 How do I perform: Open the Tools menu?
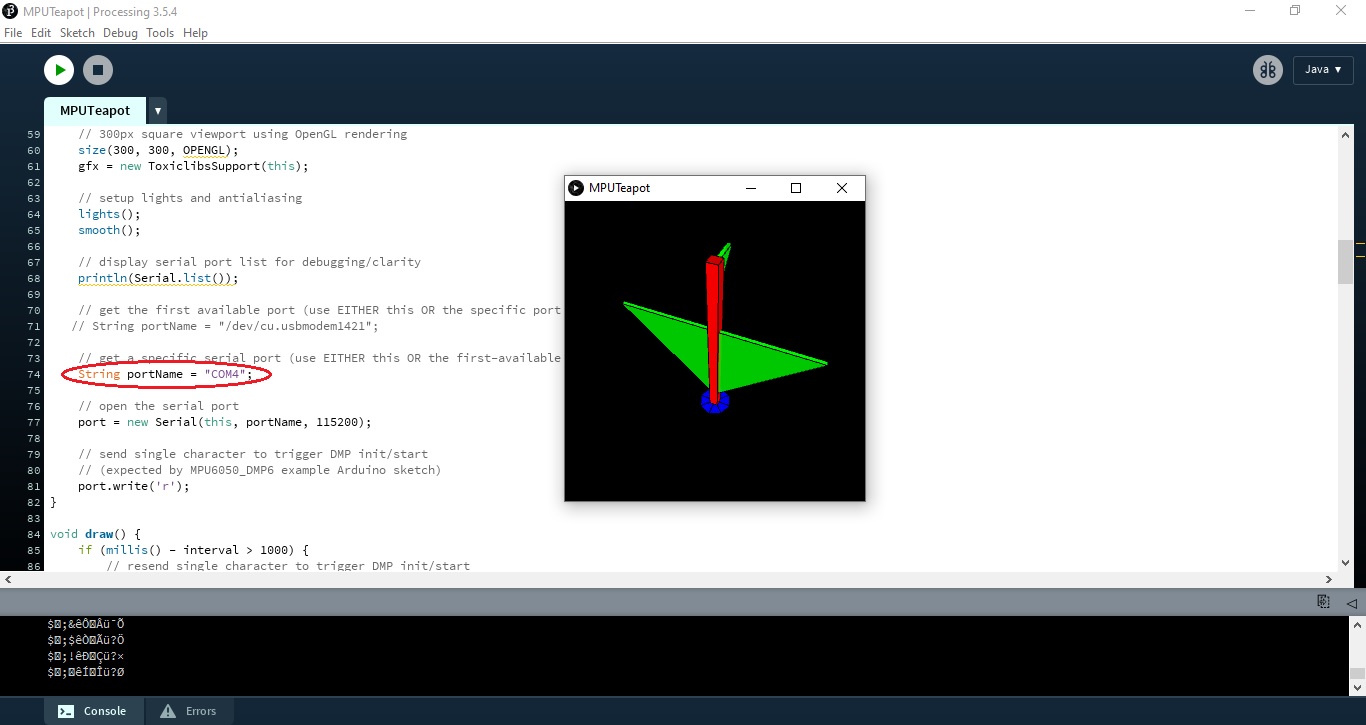point(160,32)
